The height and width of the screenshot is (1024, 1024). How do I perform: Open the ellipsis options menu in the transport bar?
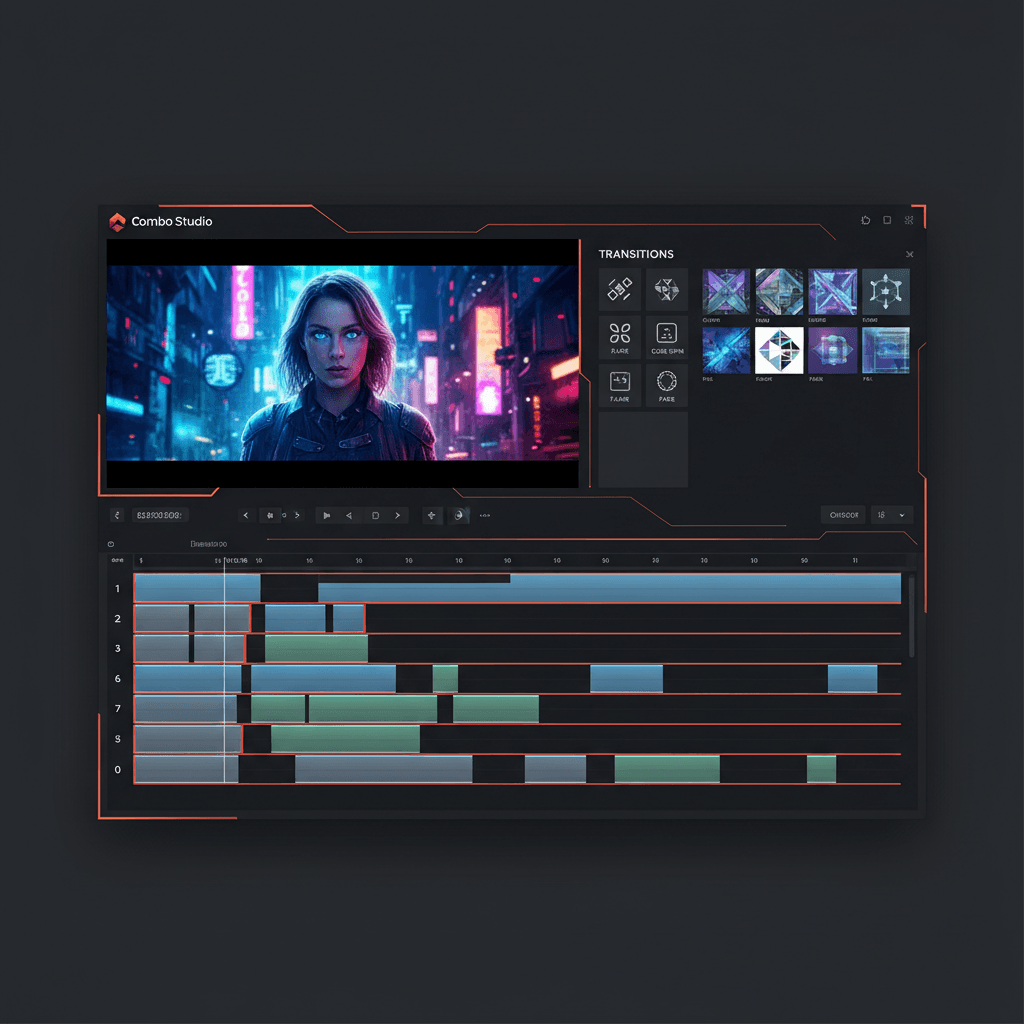tap(484, 515)
